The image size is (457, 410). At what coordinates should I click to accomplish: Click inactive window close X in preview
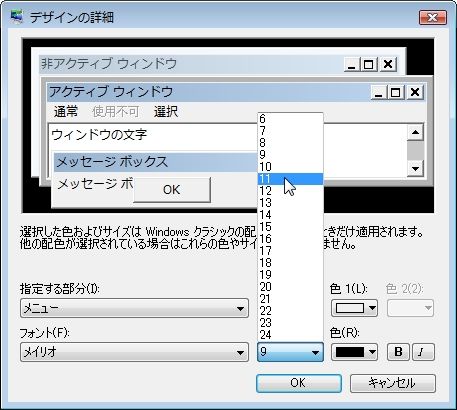click(x=388, y=64)
